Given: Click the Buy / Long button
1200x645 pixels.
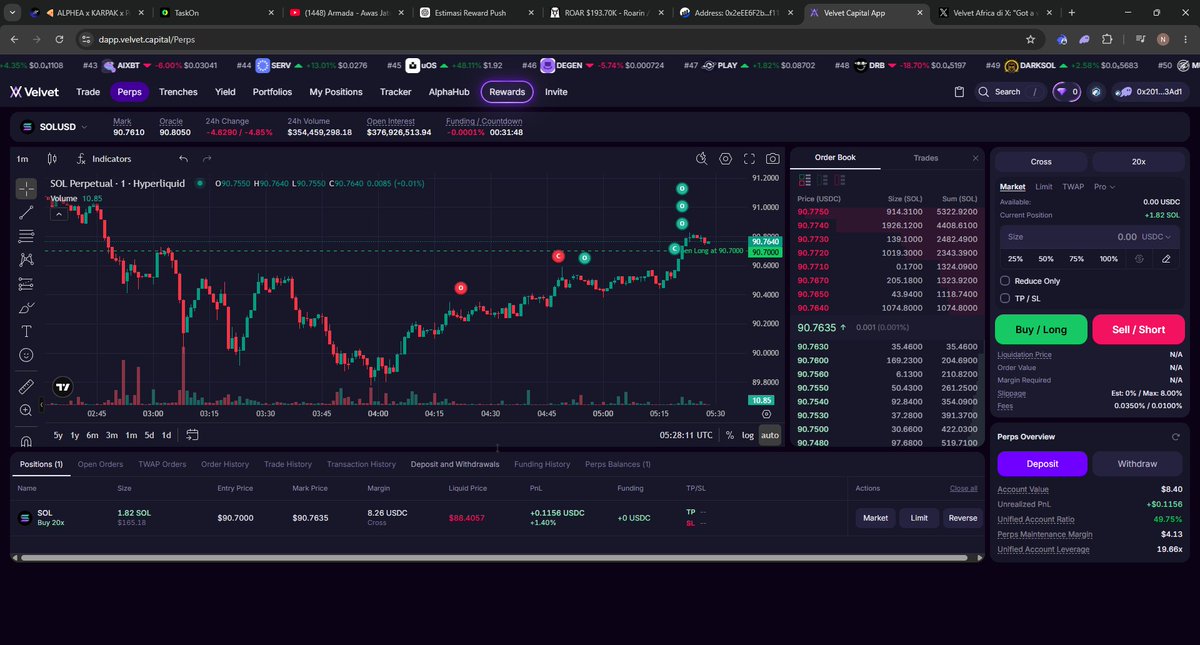Looking at the screenshot, I should pyautogui.click(x=1040, y=329).
